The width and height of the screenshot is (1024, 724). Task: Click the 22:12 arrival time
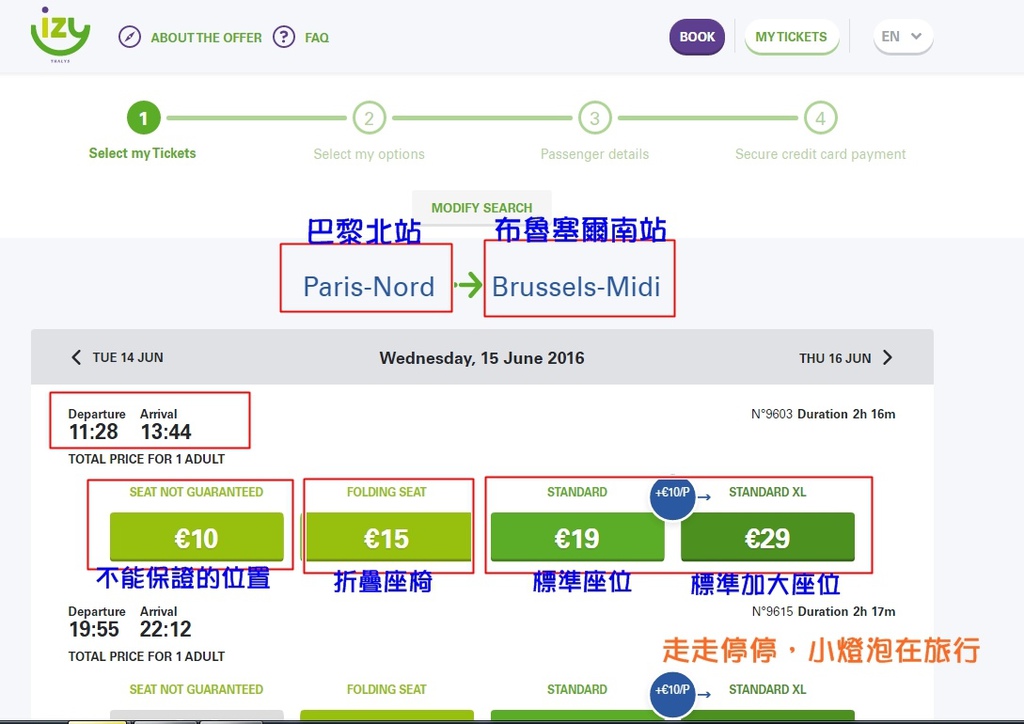pos(166,629)
